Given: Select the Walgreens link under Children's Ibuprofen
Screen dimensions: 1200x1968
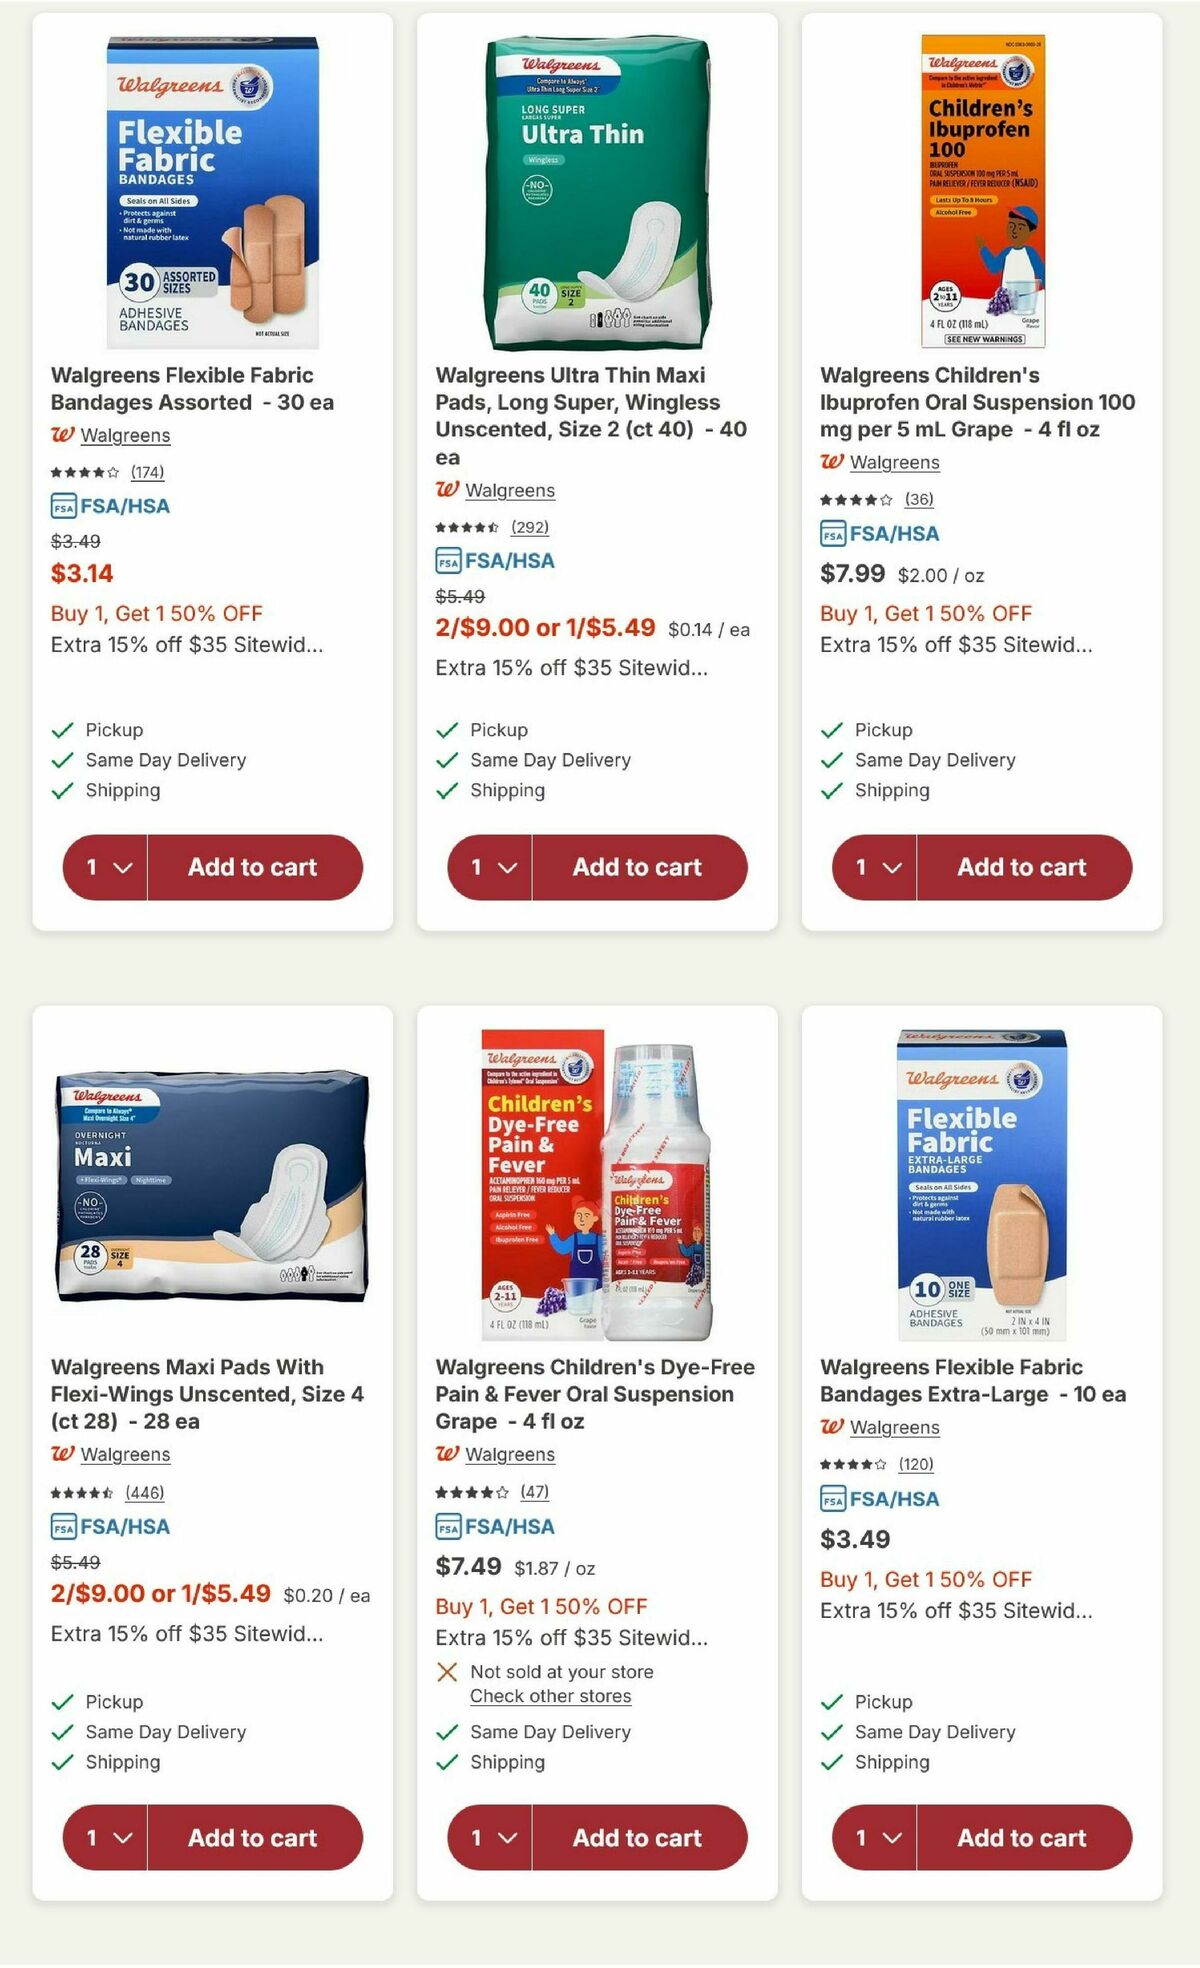Looking at the screenshot, I should (895, 462).
